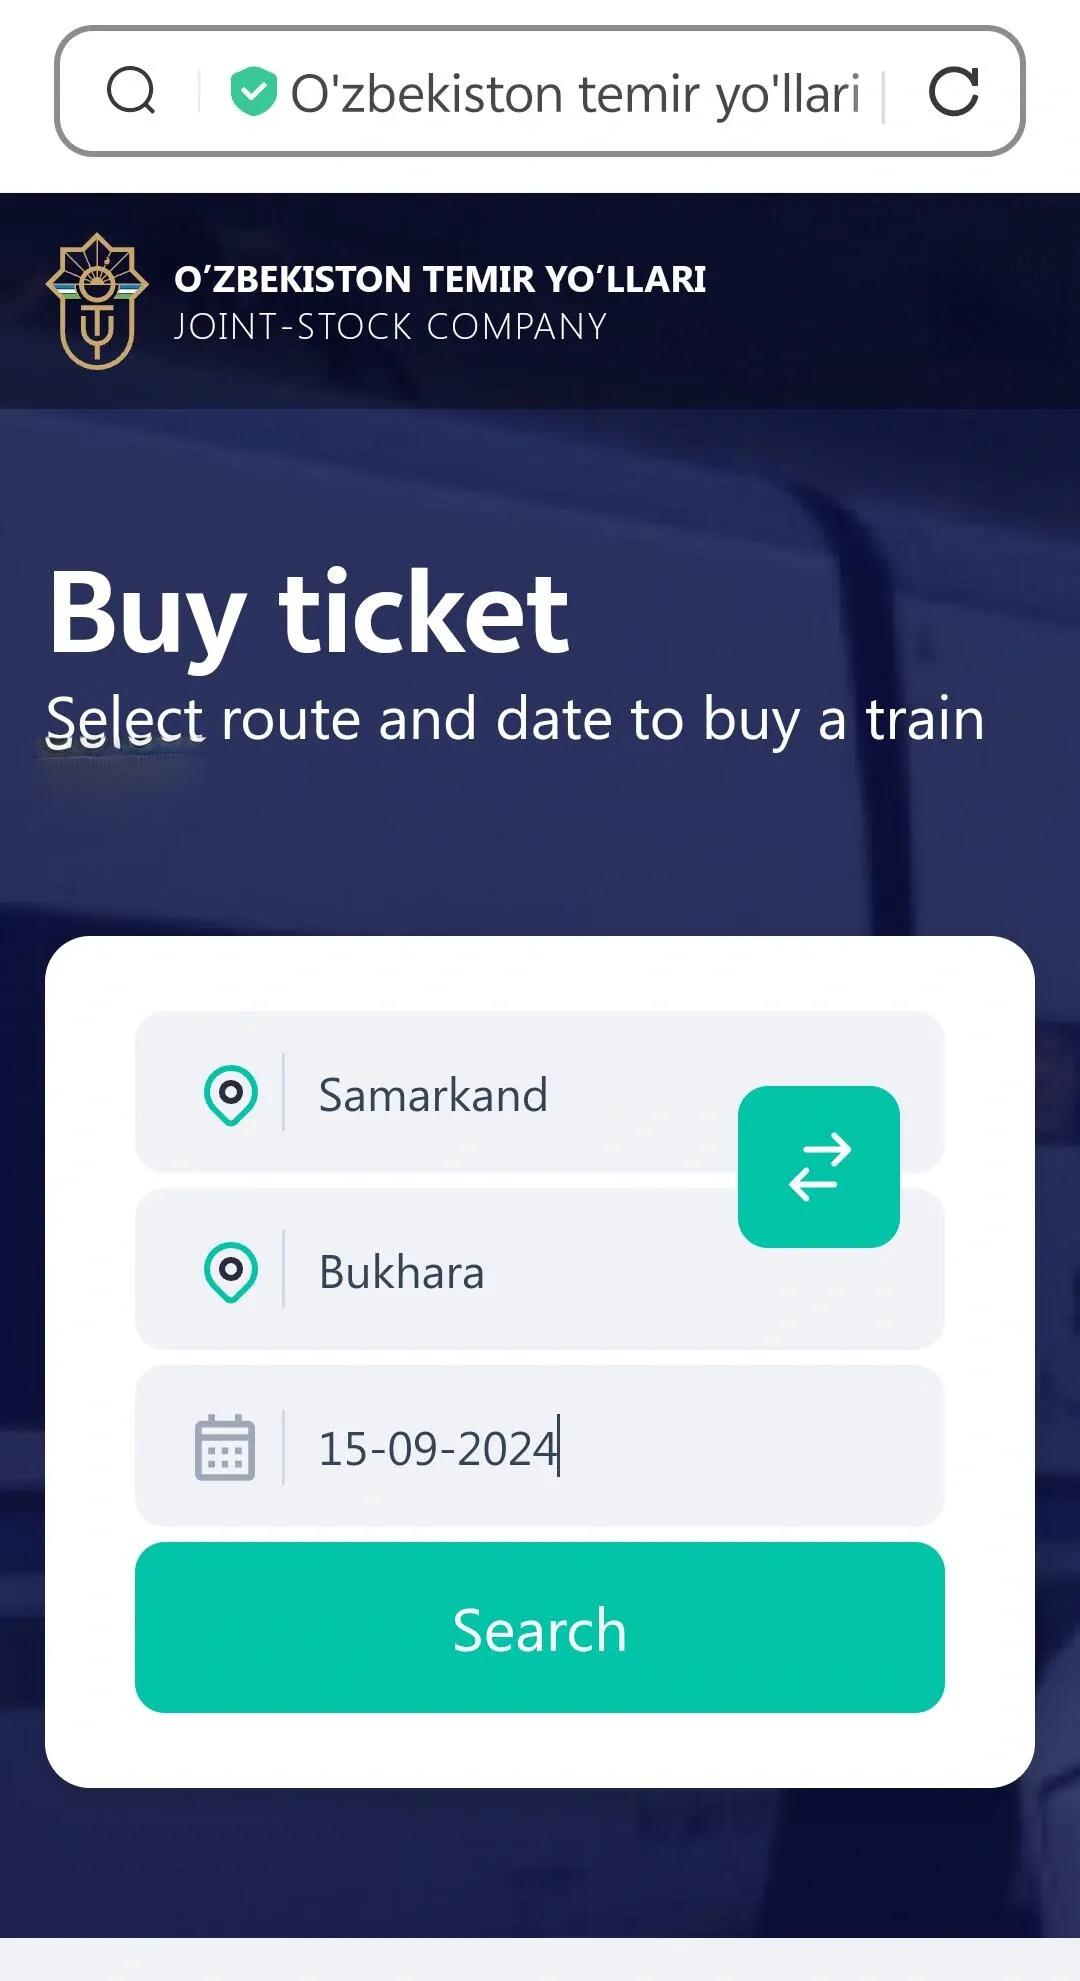1080x1981 pixels.
Task: Click the O'zbekiston Temir Yo'llari emblem logo
Action: tap(97, 301)
